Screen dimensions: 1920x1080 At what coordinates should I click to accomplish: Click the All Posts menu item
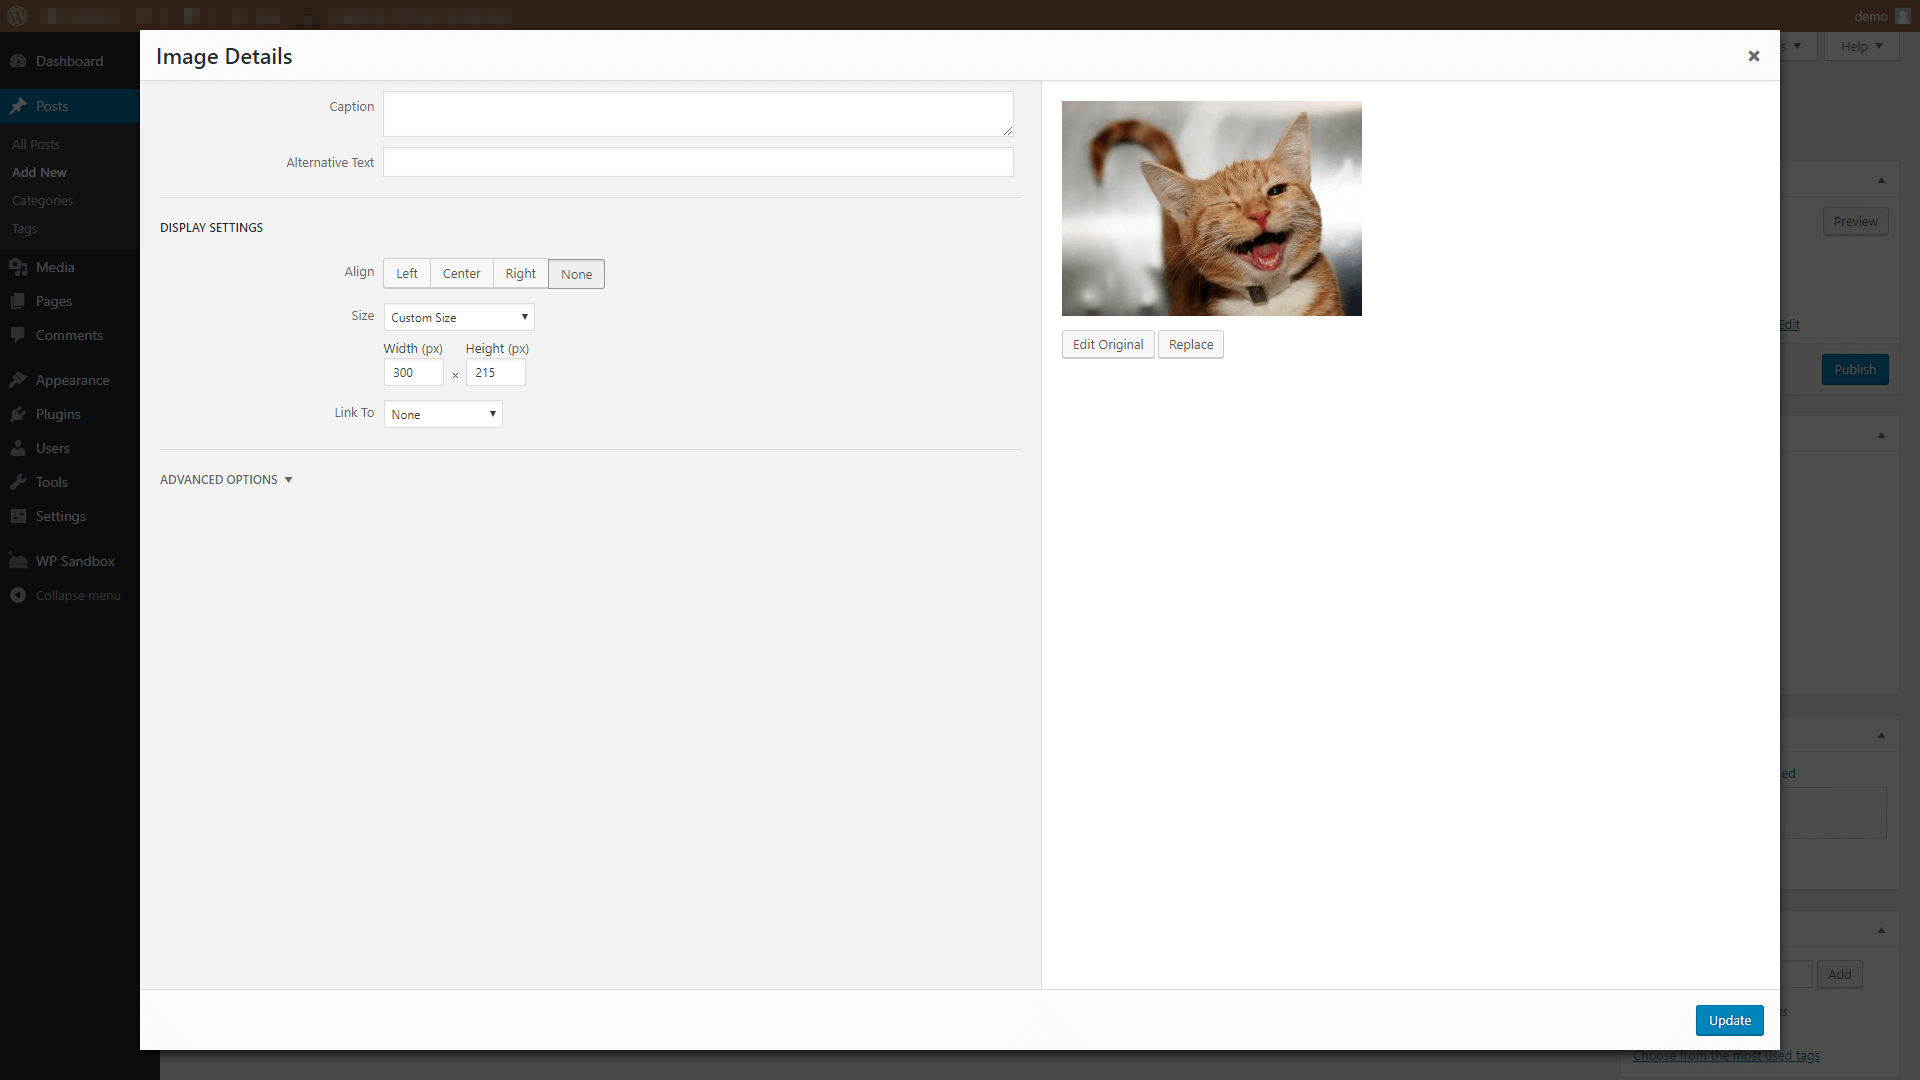click(x=34, y=144)
